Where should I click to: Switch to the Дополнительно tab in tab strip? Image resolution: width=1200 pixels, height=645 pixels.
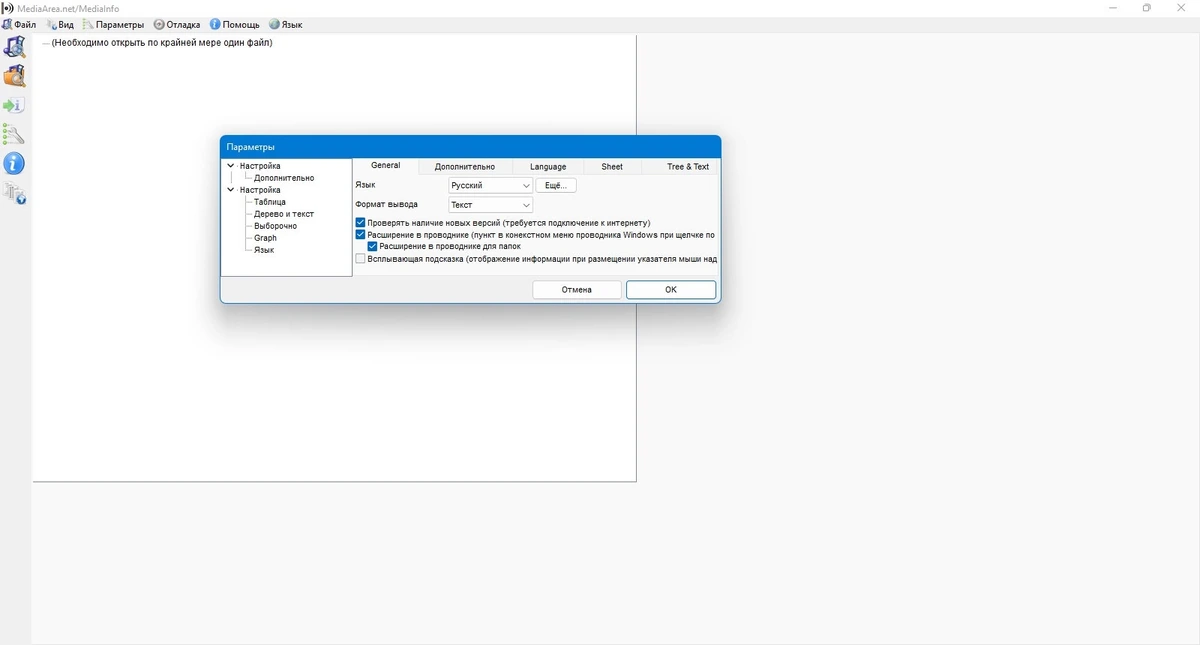465,167
